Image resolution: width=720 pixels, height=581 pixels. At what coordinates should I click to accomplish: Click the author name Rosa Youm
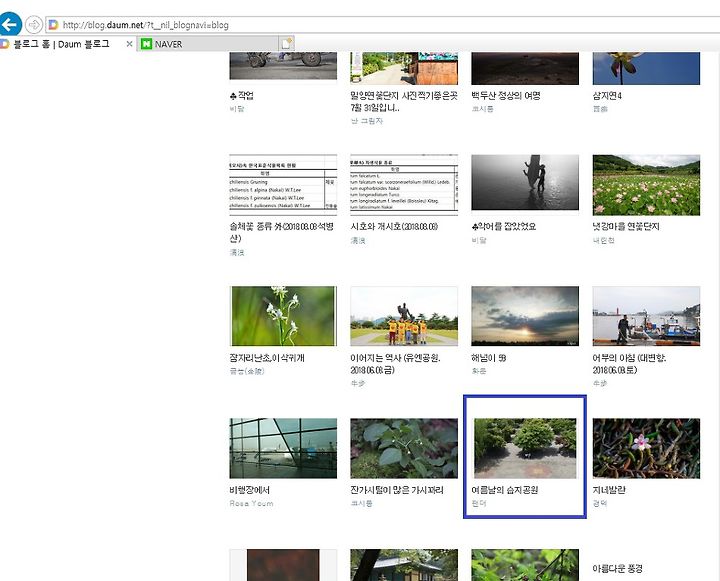click(x=252, y=503)
